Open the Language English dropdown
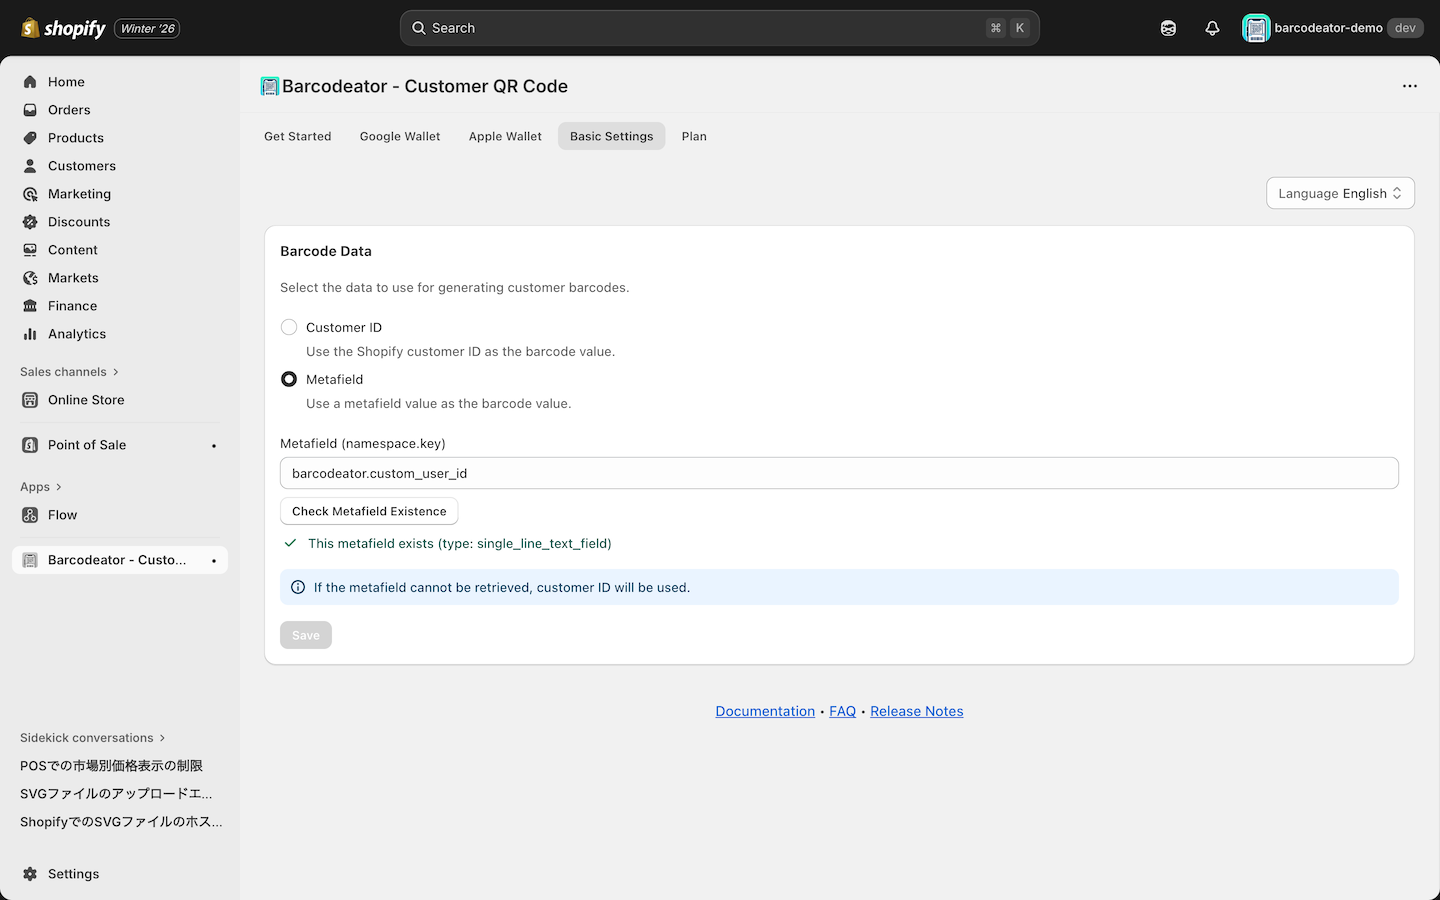Screen dimensions: 1440x900 coord(1340,193)
